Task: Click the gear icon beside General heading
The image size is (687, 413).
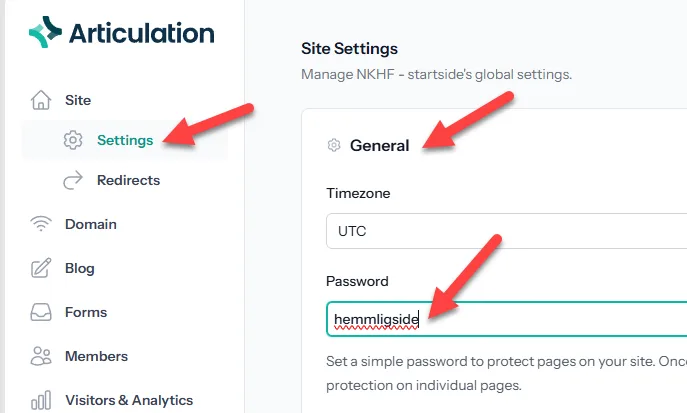Action: [334, 145]
